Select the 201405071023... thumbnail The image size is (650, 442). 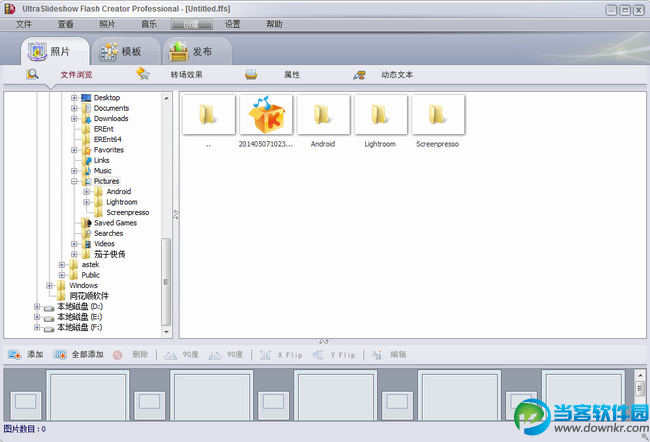click(266, 114)
